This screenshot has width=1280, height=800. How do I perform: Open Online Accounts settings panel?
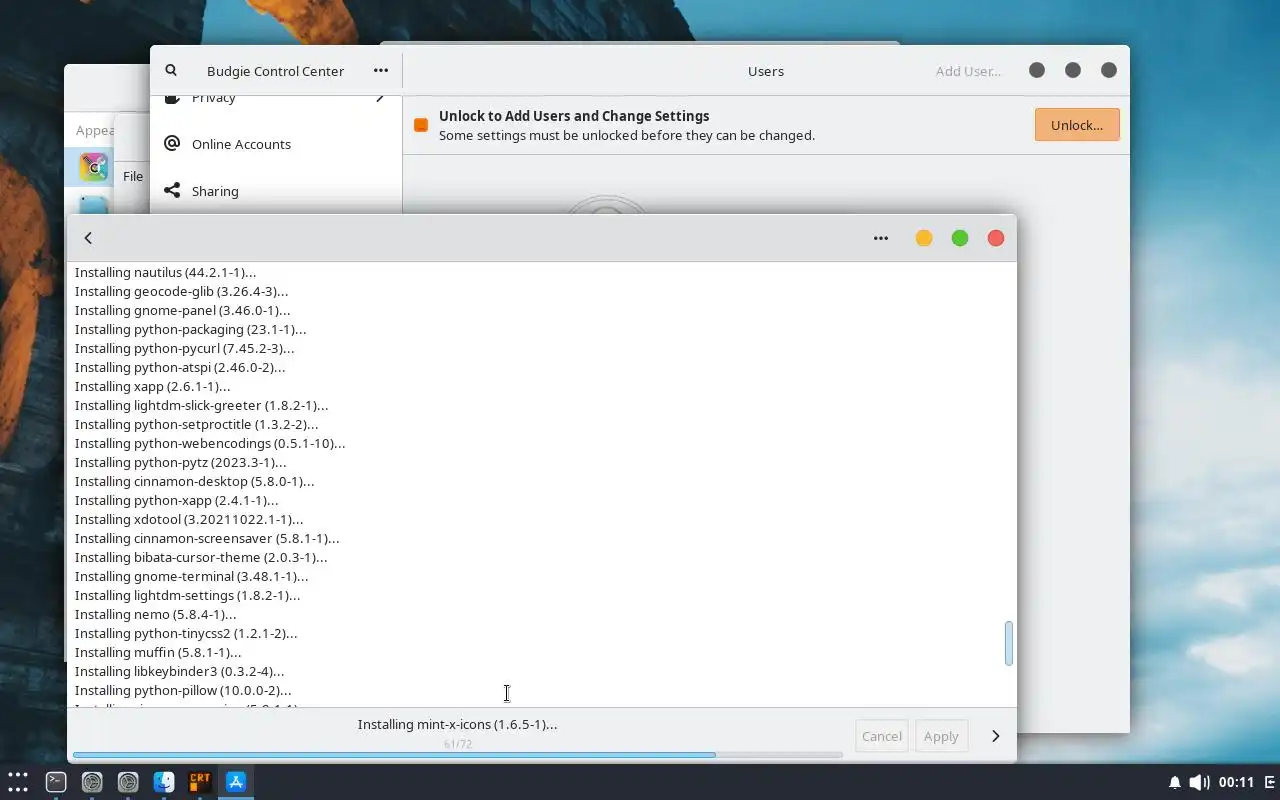tap(276, 144)
